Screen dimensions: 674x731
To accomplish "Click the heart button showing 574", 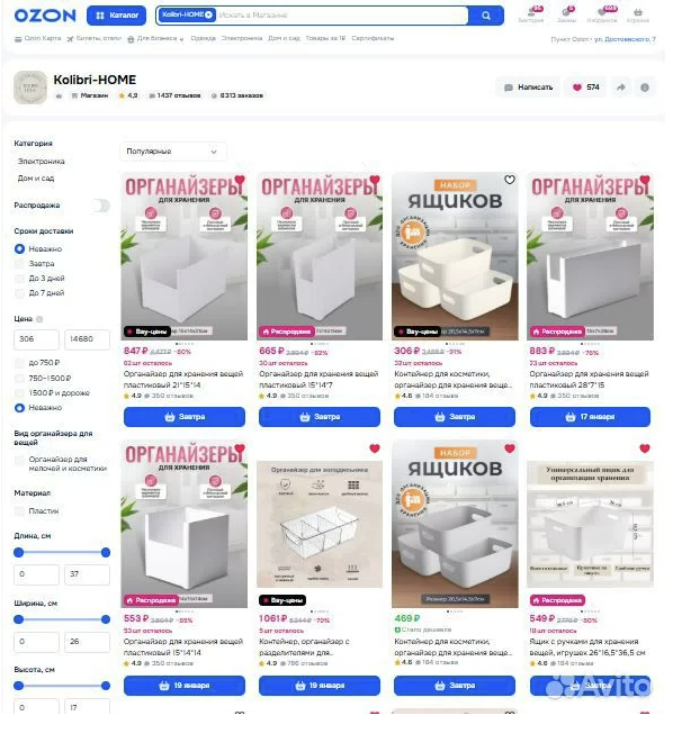I will [x=586, y=87].
